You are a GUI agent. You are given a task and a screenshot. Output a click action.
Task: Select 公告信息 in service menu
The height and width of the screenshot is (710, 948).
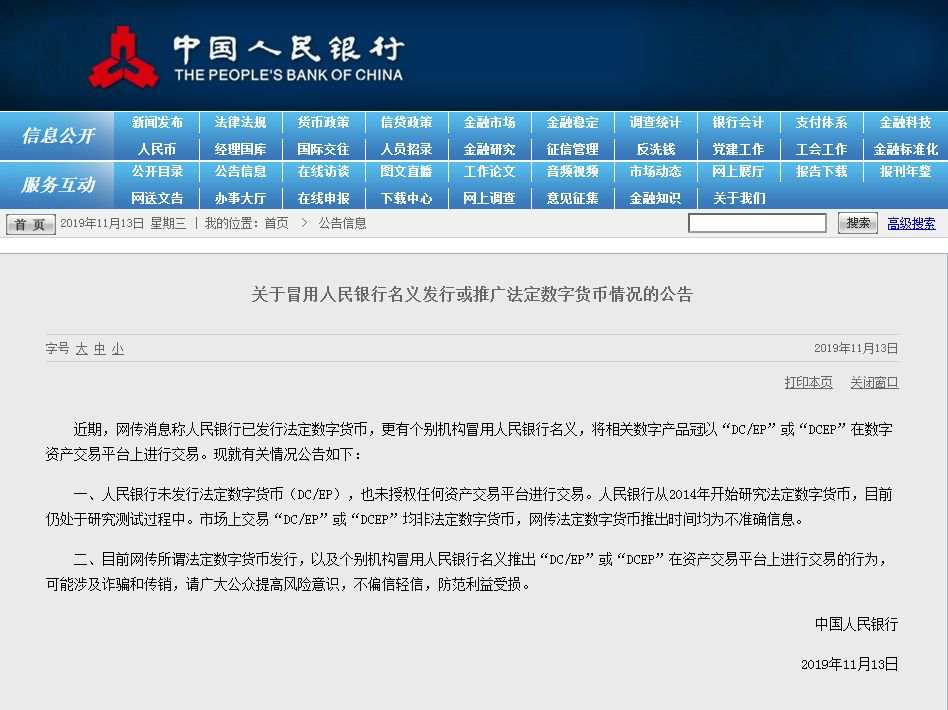(x=240, y=171)
